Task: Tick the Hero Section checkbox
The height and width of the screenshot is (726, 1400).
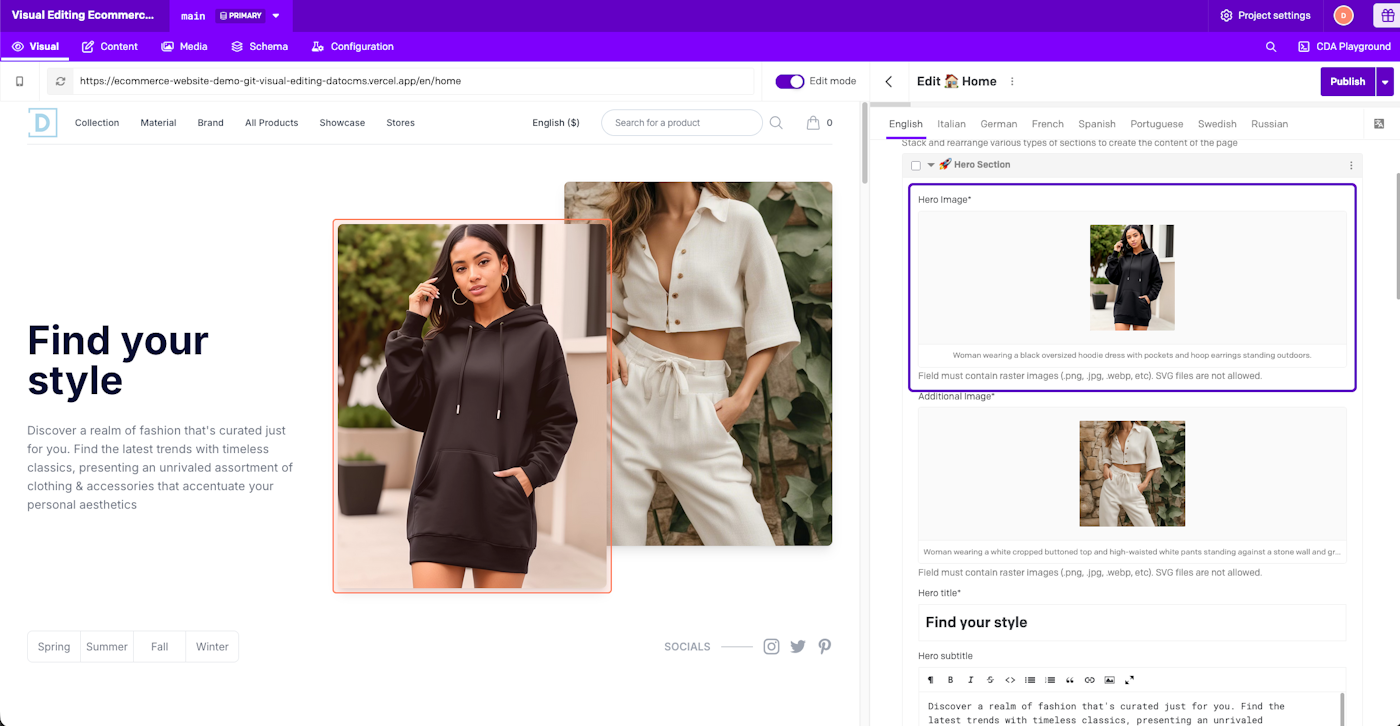Action: [x=916, y=166]
